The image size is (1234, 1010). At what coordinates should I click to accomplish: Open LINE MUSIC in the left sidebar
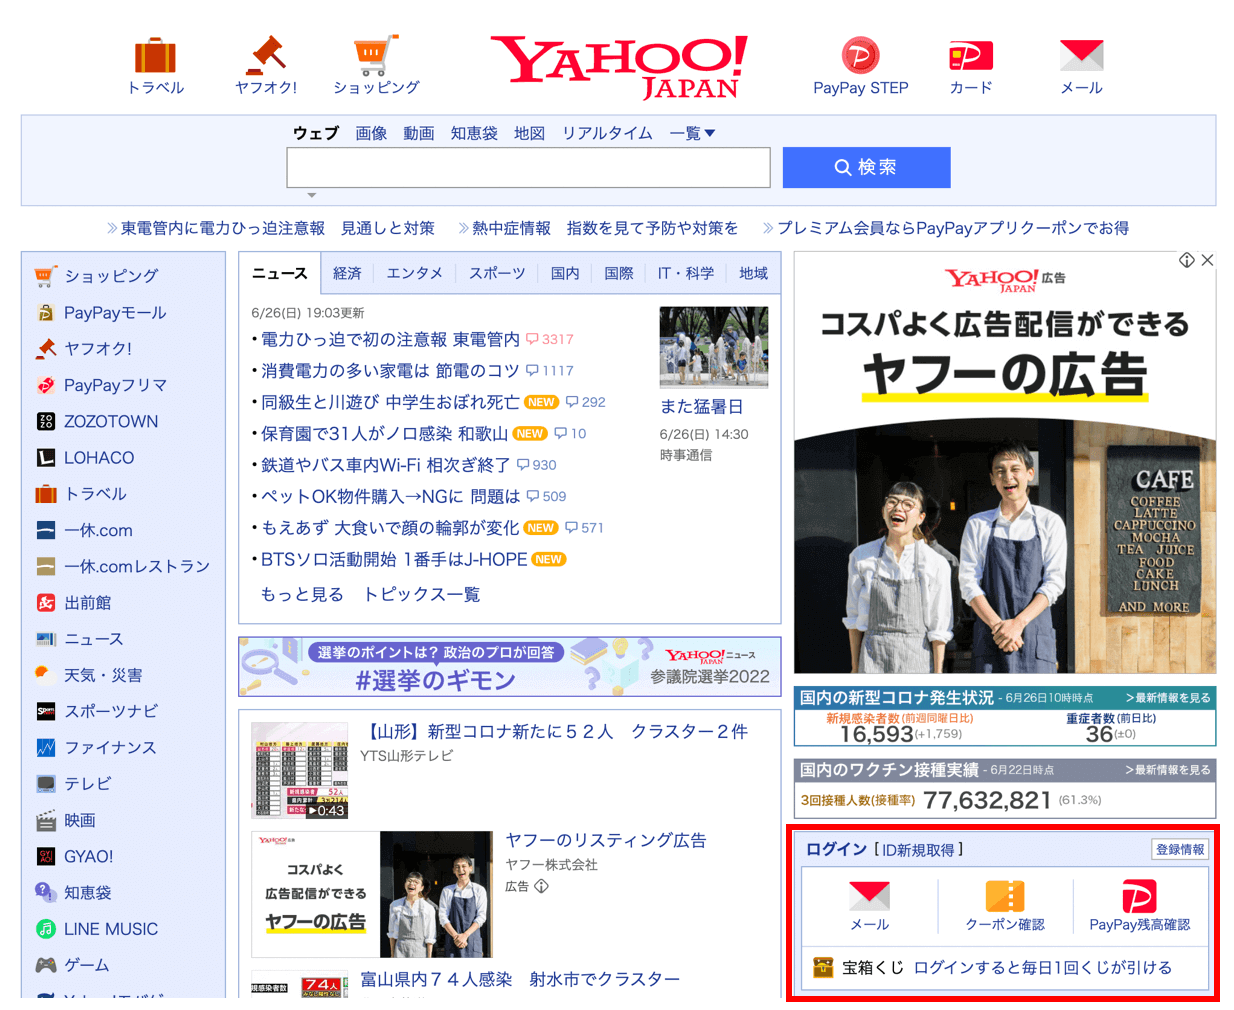click(111, 929)
